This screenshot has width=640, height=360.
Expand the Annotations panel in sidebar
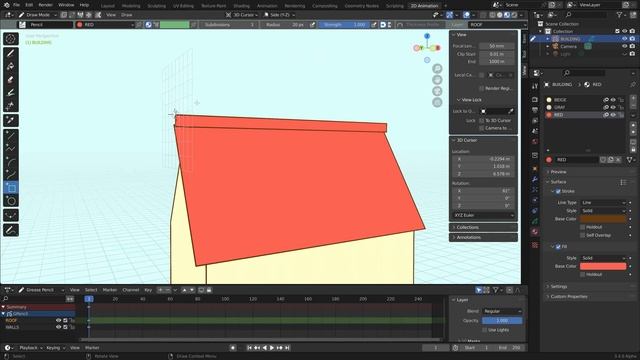coord(483,237)
